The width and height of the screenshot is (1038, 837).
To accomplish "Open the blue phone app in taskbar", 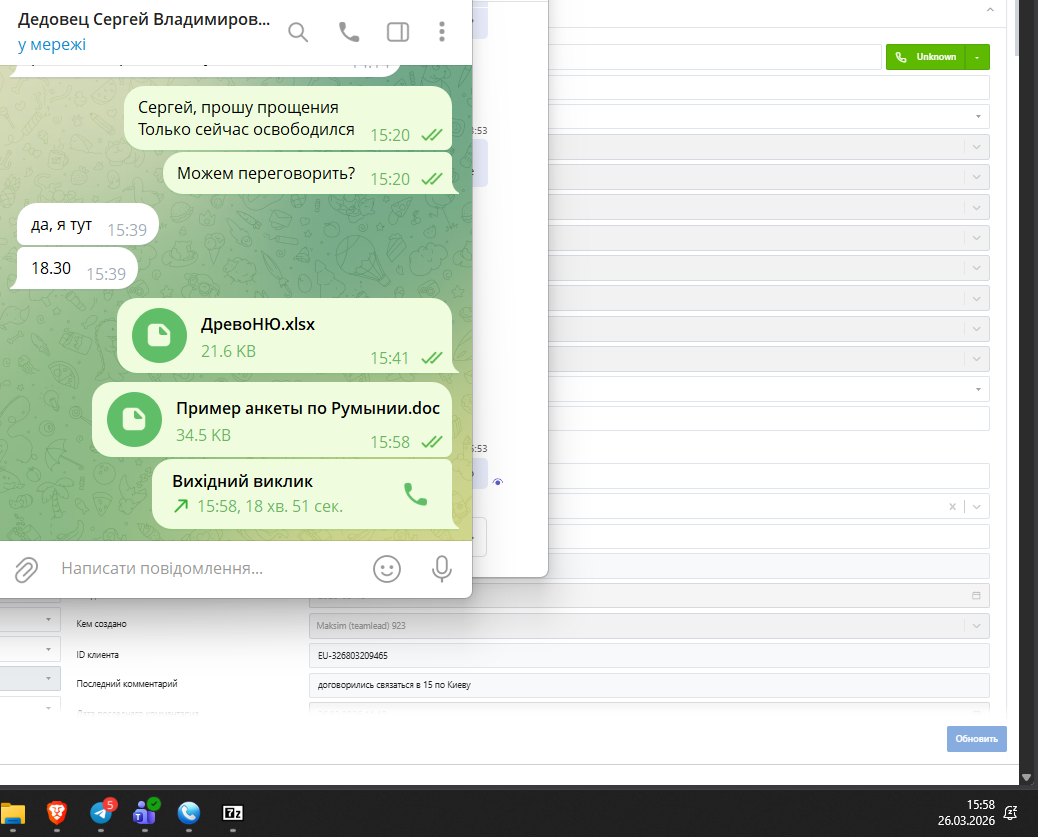I will [x=189, y=812].
